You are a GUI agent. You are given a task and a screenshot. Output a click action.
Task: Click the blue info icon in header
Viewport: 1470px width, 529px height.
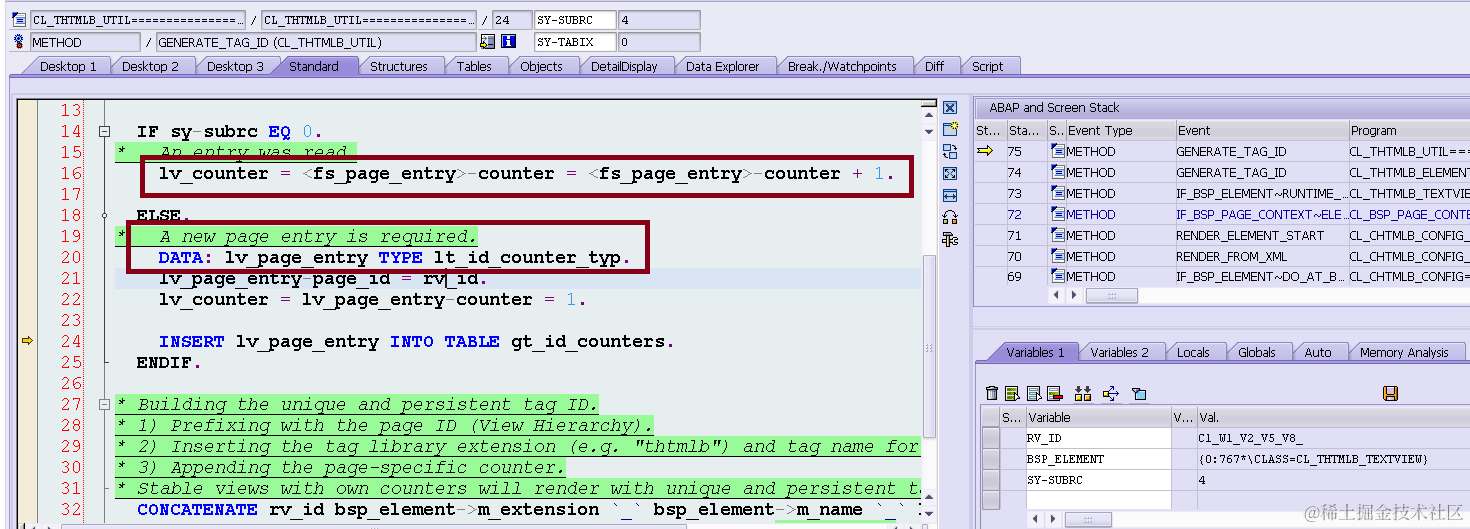(508, 42)
